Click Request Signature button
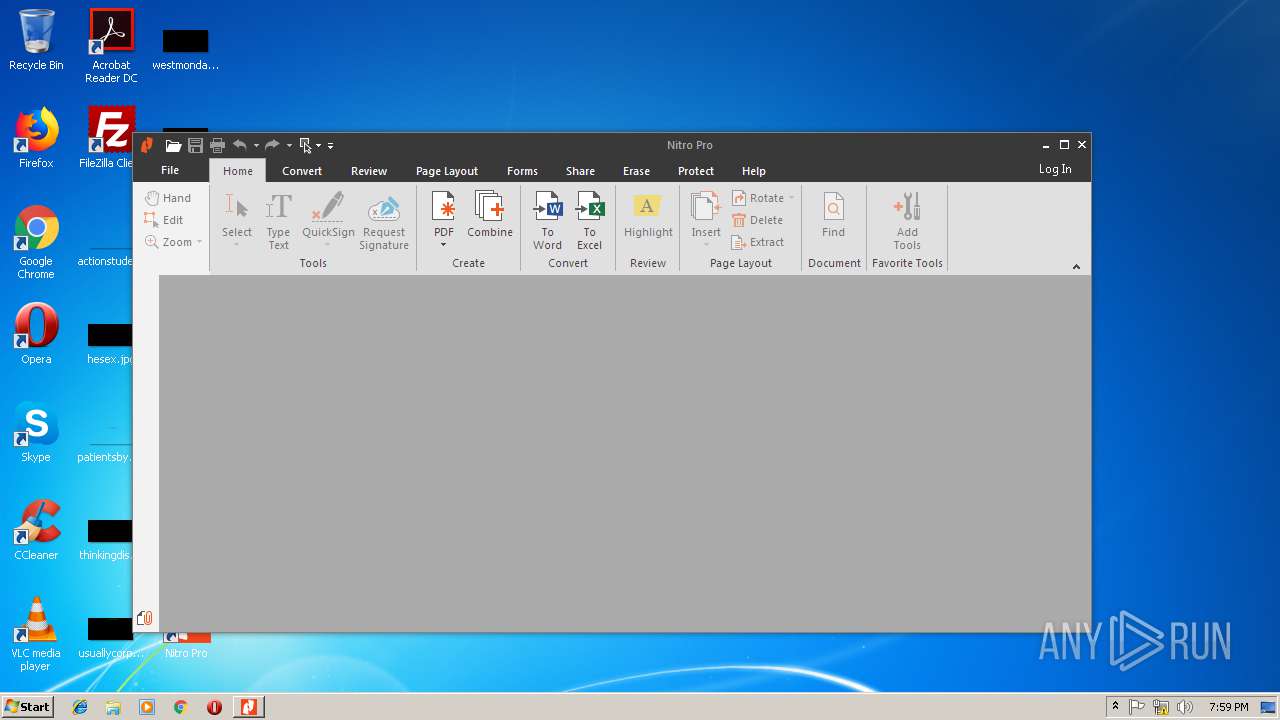Screen dimensions: 1280x720 tap(384, 220)
